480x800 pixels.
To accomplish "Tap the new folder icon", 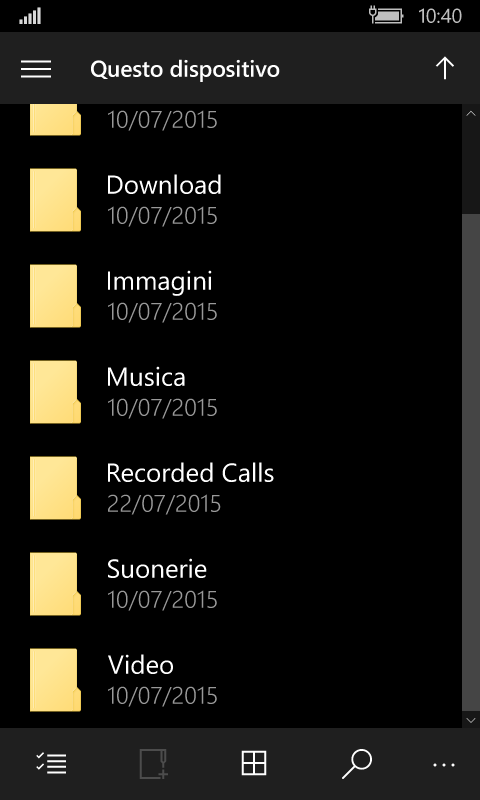I will point(154,764).
